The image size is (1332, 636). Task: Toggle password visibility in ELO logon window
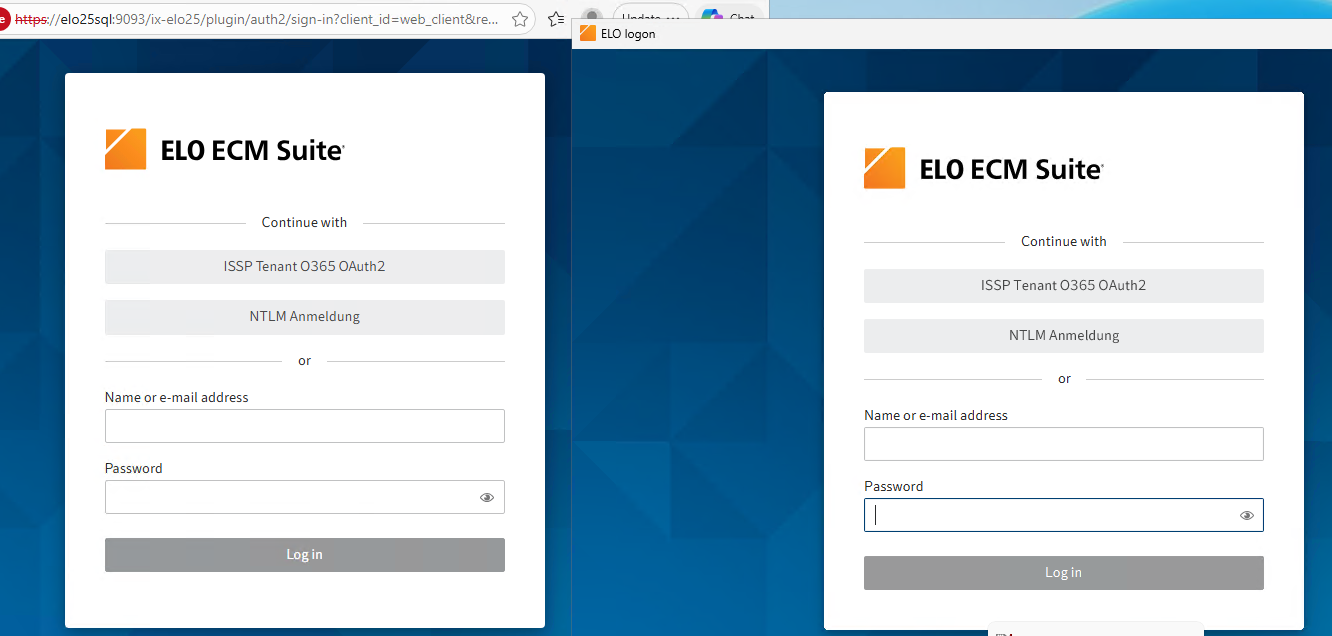click(1247, 516)
